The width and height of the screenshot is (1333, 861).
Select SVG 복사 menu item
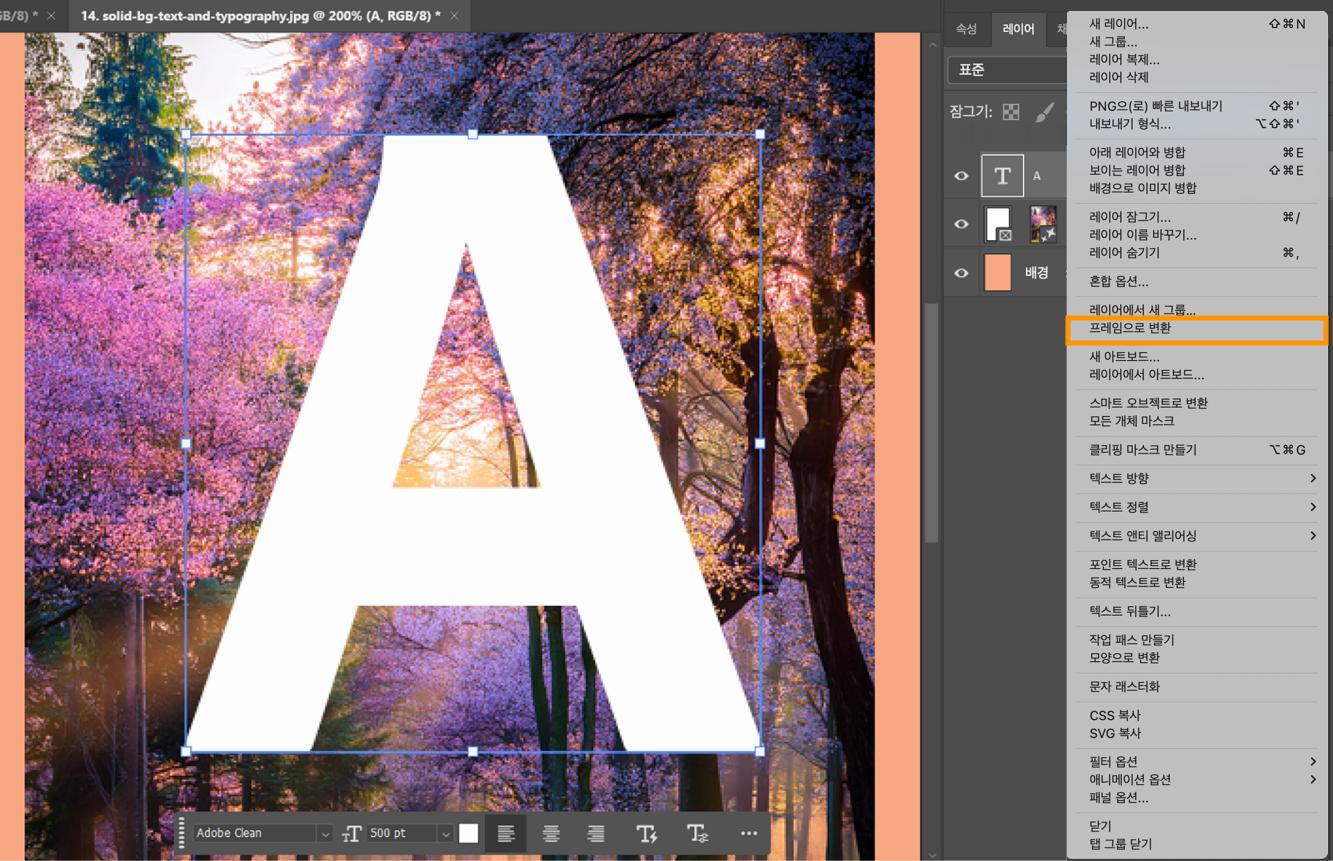pyautogui.click(x=1198, y=734)
